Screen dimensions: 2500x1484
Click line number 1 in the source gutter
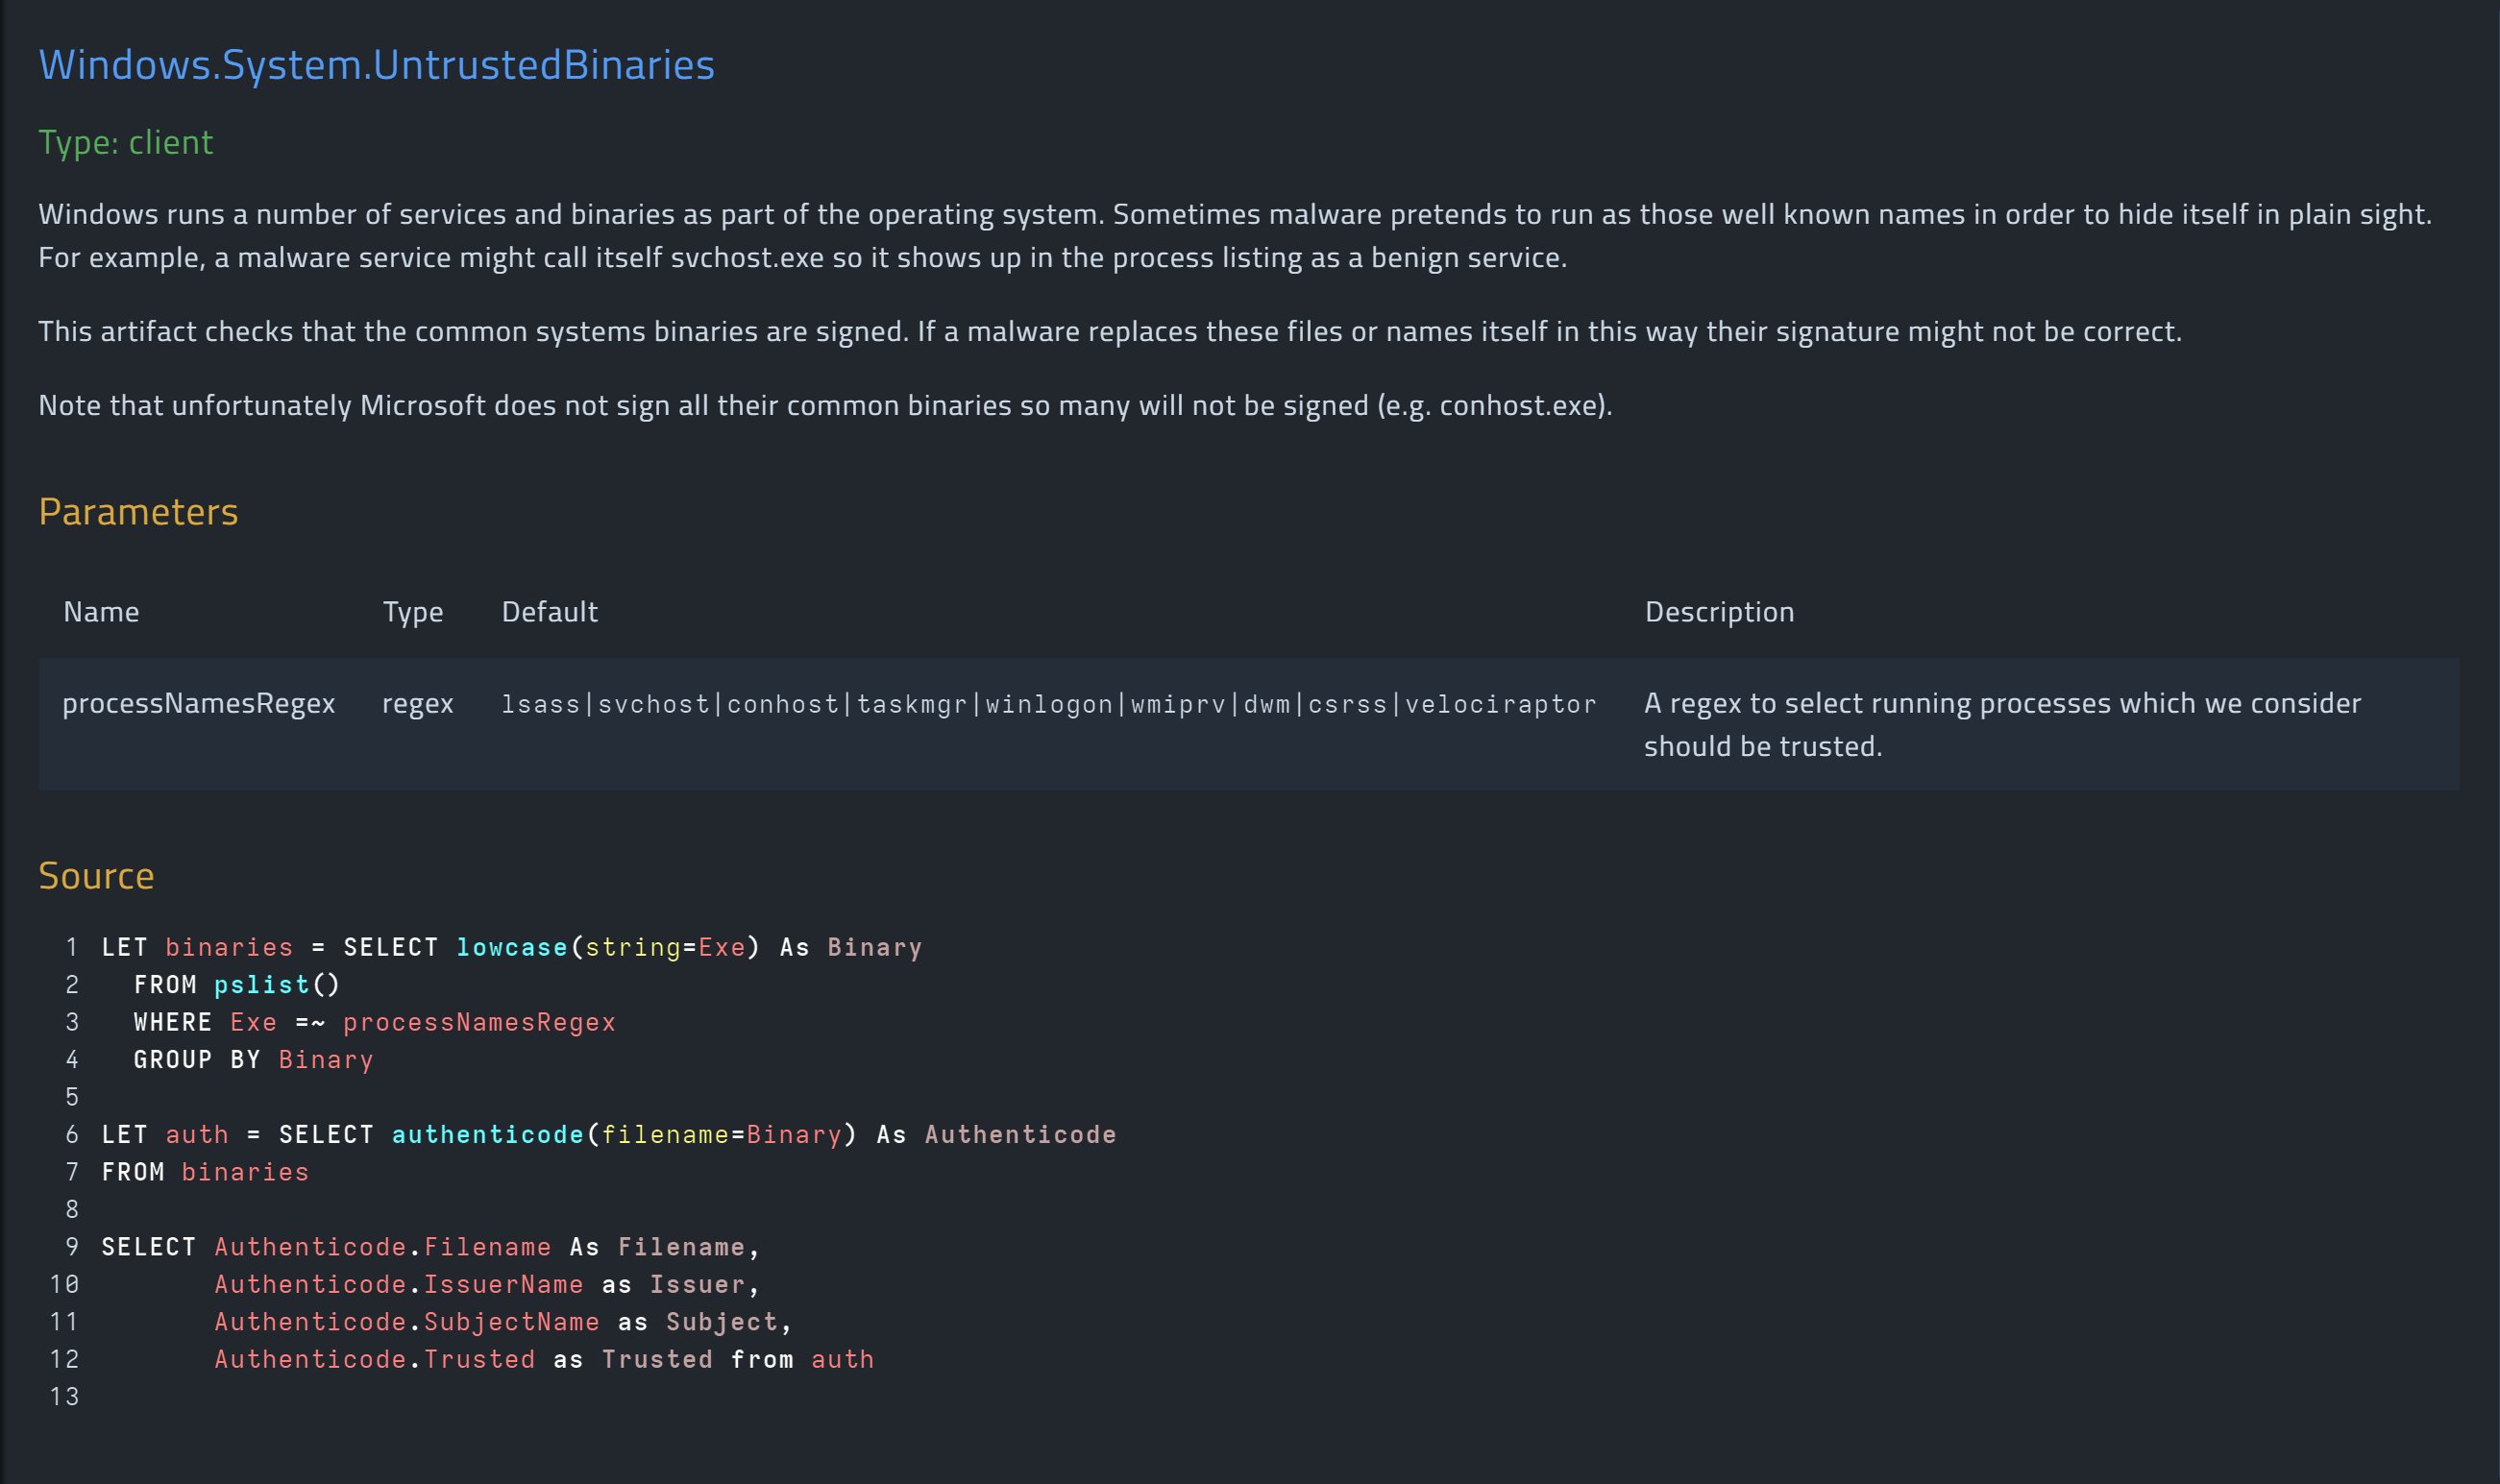[72, 947]
